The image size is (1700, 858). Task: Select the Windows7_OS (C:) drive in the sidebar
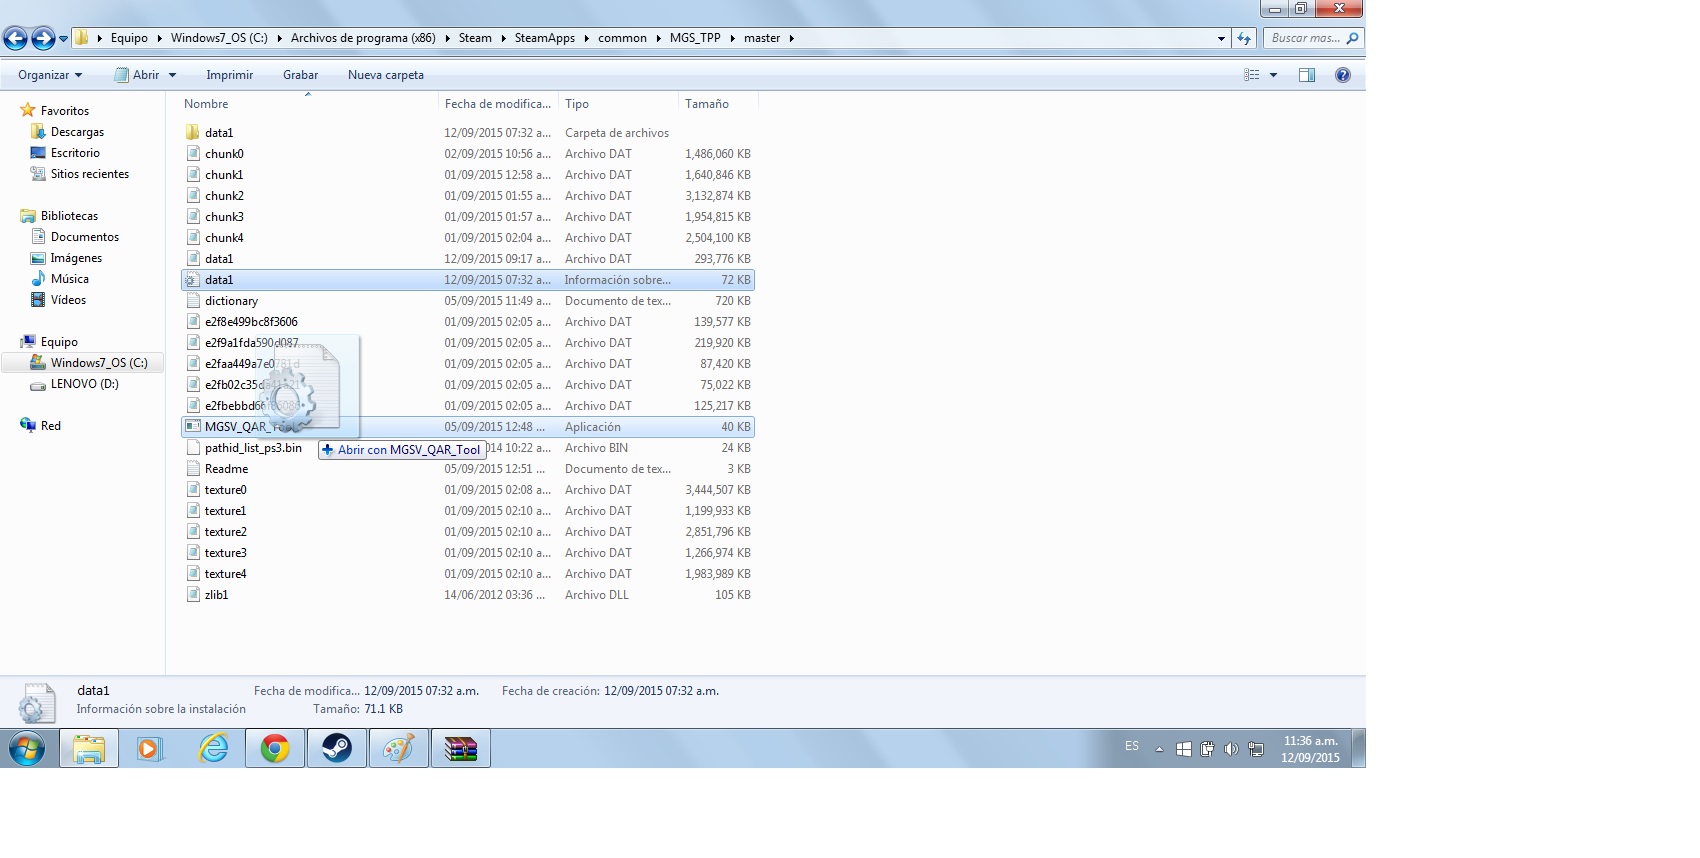[99, 363]
